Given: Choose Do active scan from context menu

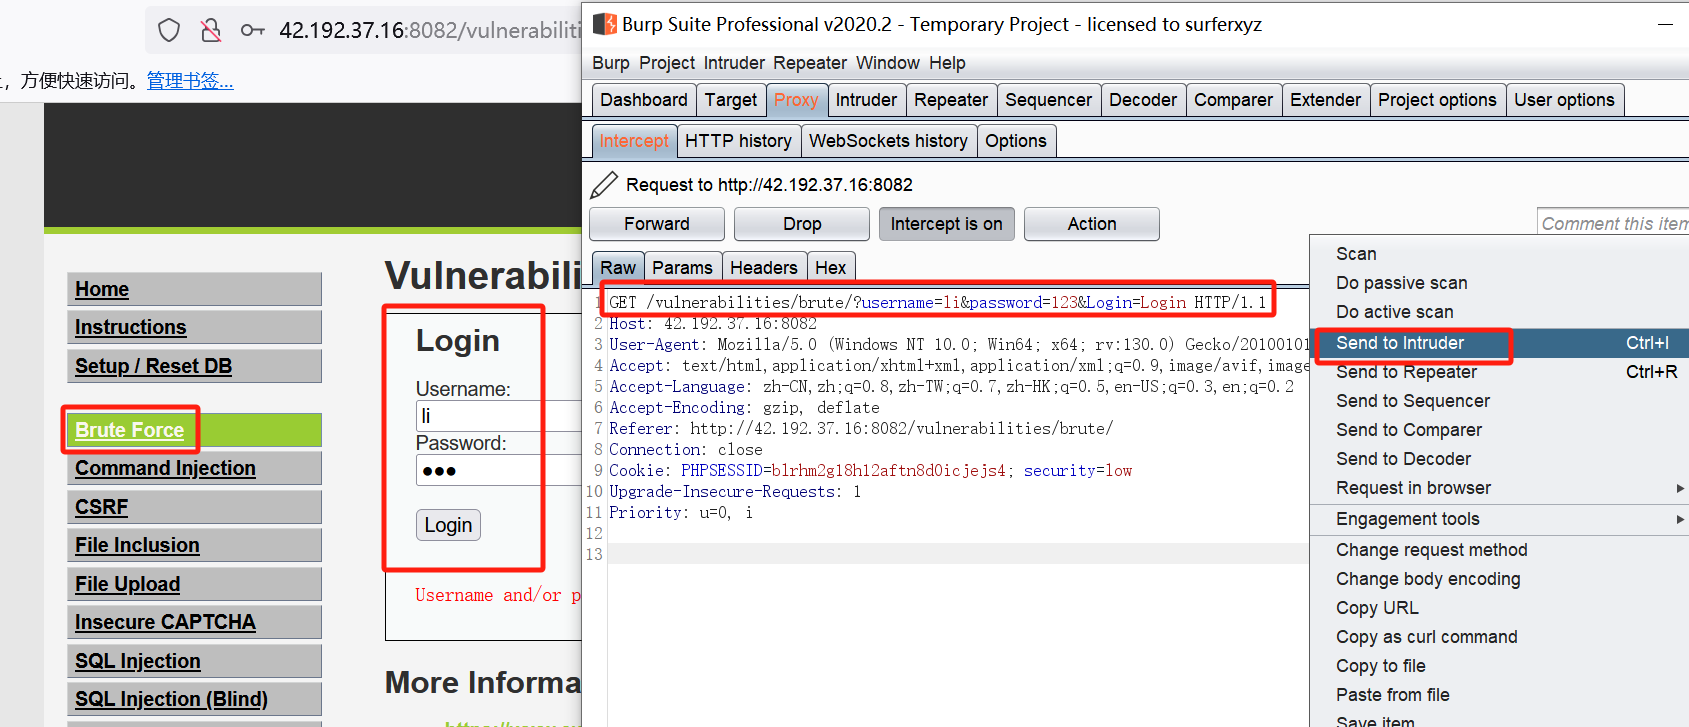Looking at the screenshot, I should (1499, 312).
